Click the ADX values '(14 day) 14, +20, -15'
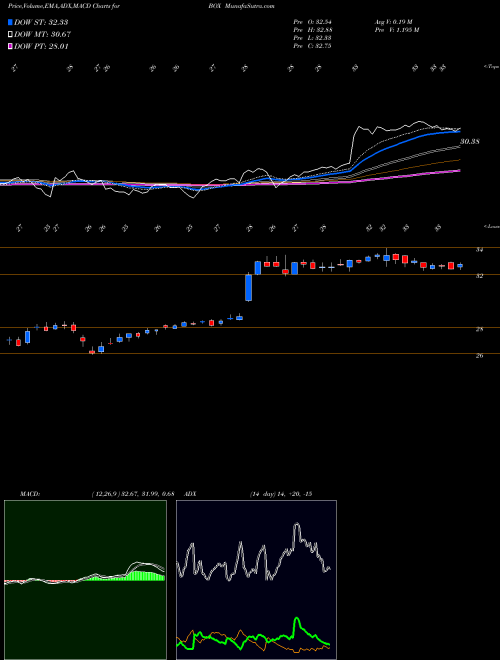The height and width of the screenshot is (660, 500). (280, 494)
